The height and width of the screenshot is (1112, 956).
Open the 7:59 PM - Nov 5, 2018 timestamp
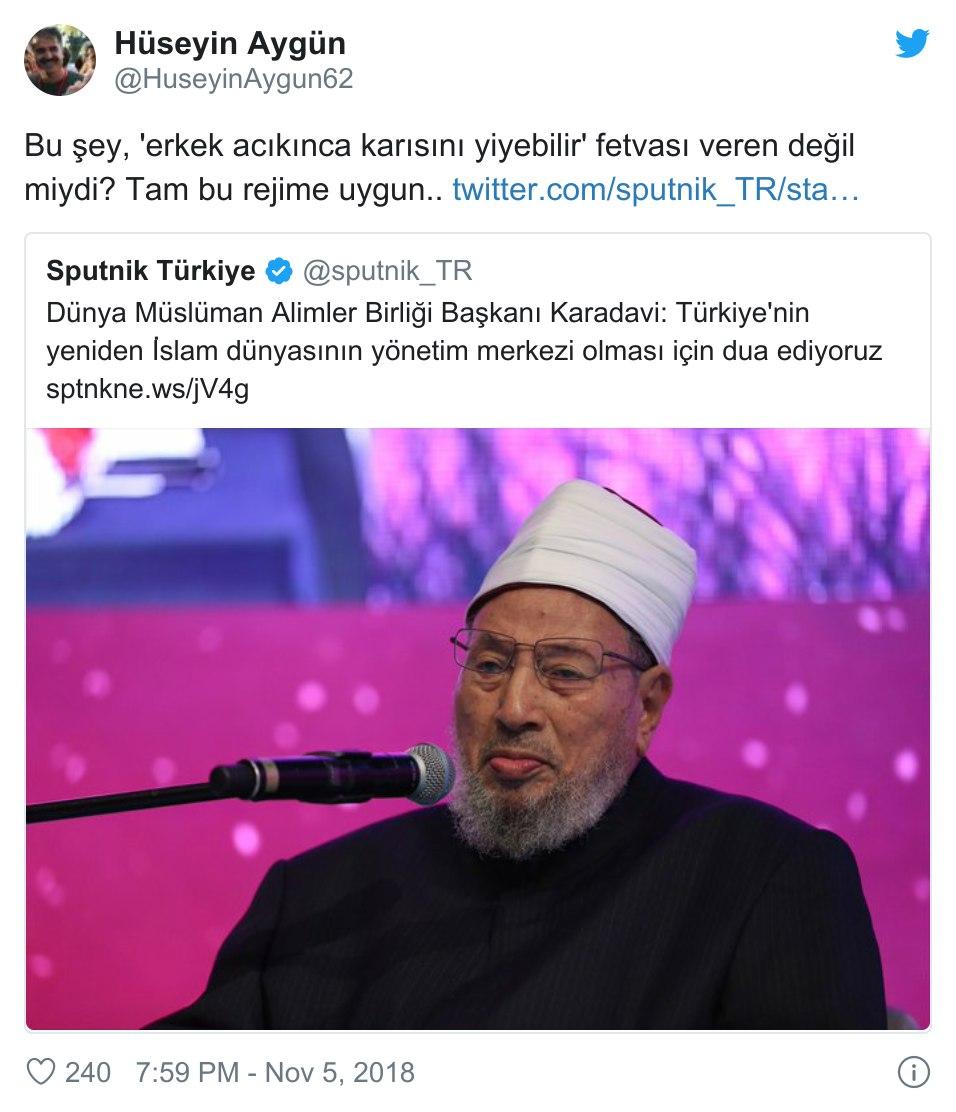275,1072
